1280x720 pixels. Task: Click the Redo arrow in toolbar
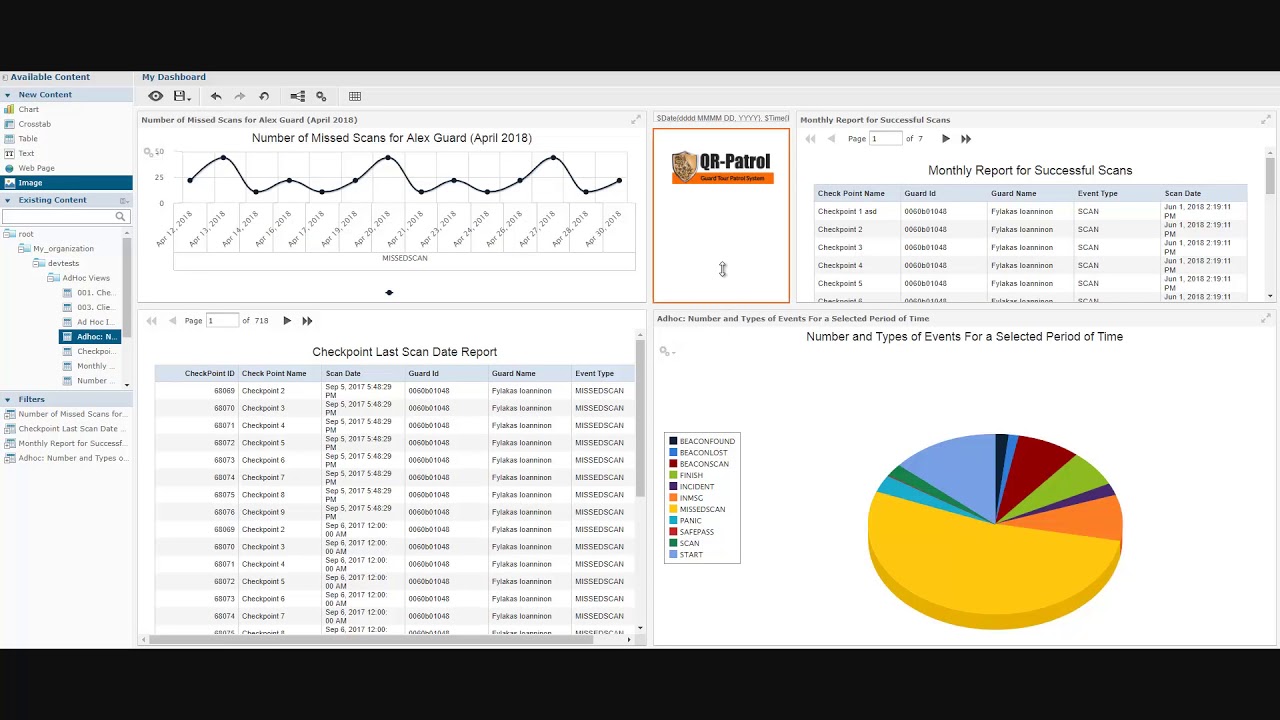tap(240, 96)
